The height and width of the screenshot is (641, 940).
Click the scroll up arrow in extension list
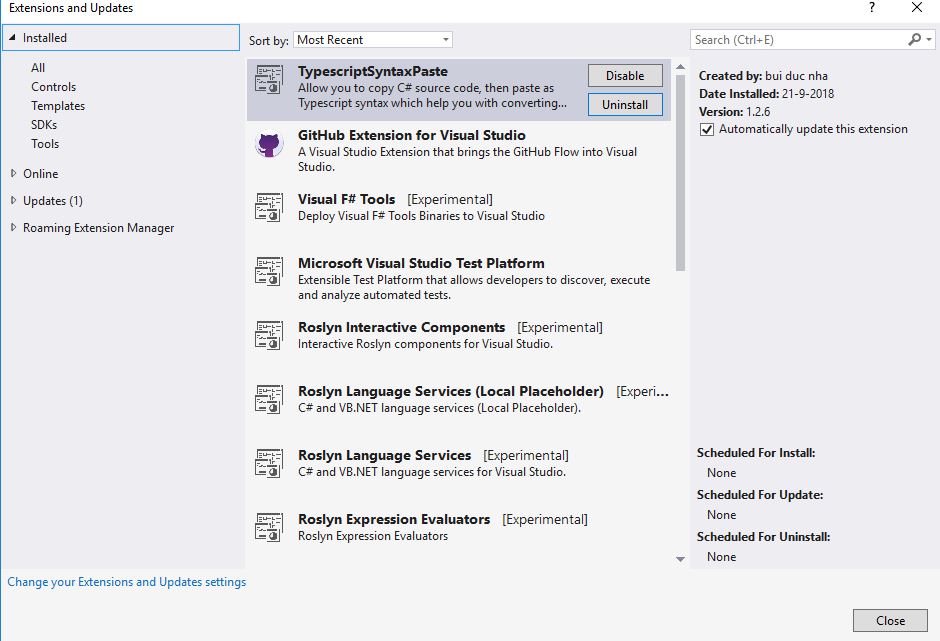tap(680, 67)
